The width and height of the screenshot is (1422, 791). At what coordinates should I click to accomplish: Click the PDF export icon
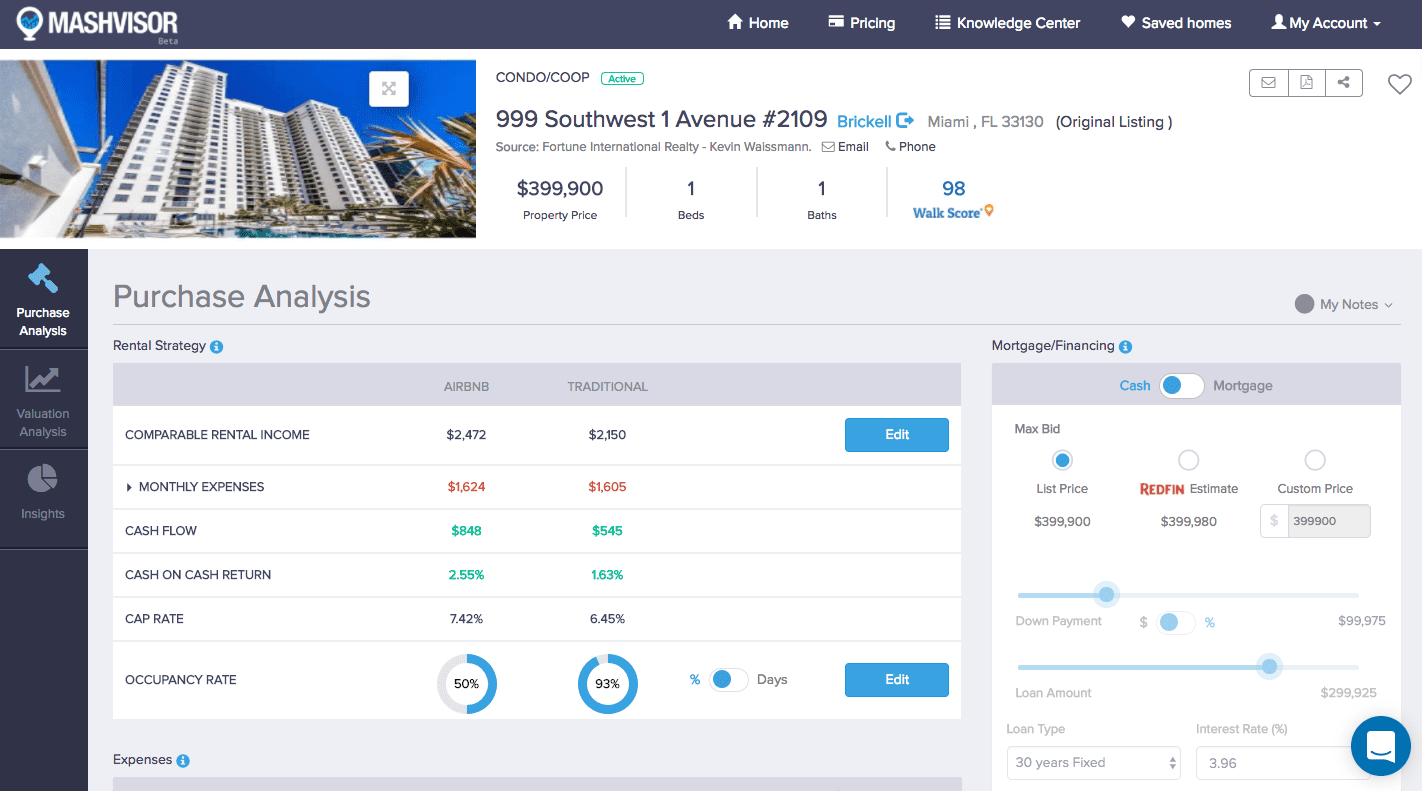pyautogui.click(x=1306, y=83)
